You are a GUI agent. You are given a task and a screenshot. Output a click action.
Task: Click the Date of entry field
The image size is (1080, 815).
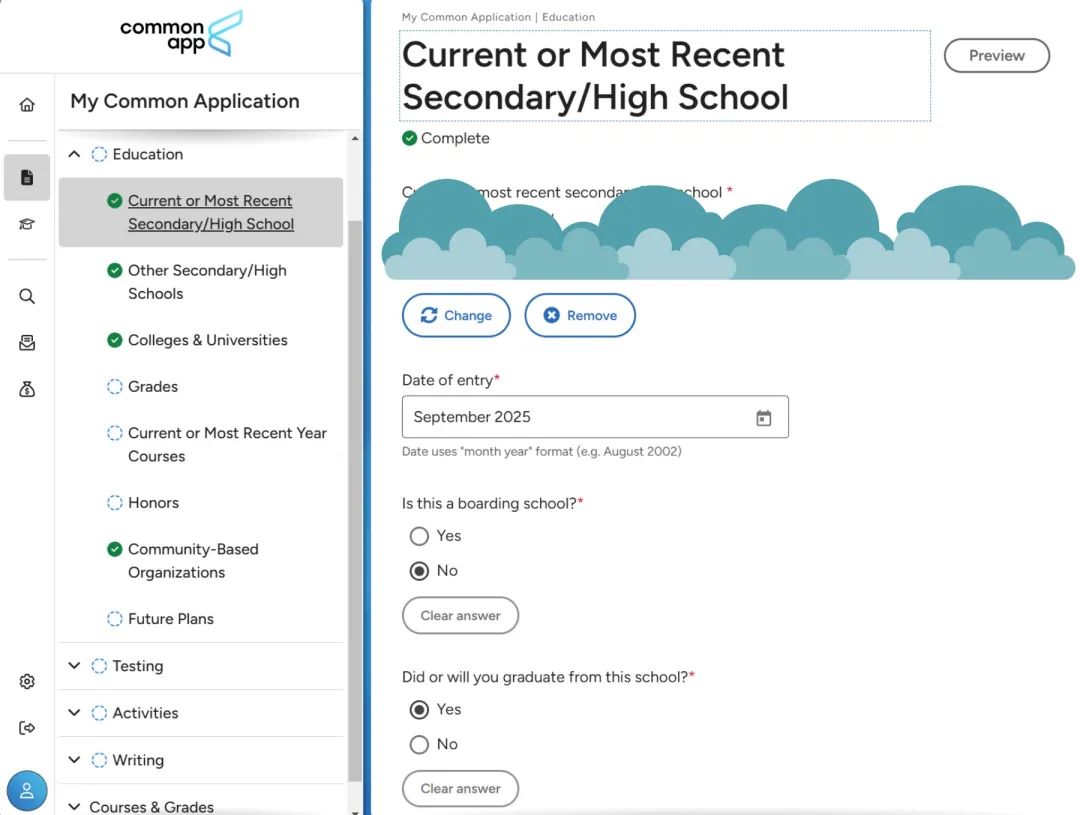tap(595, 417)
